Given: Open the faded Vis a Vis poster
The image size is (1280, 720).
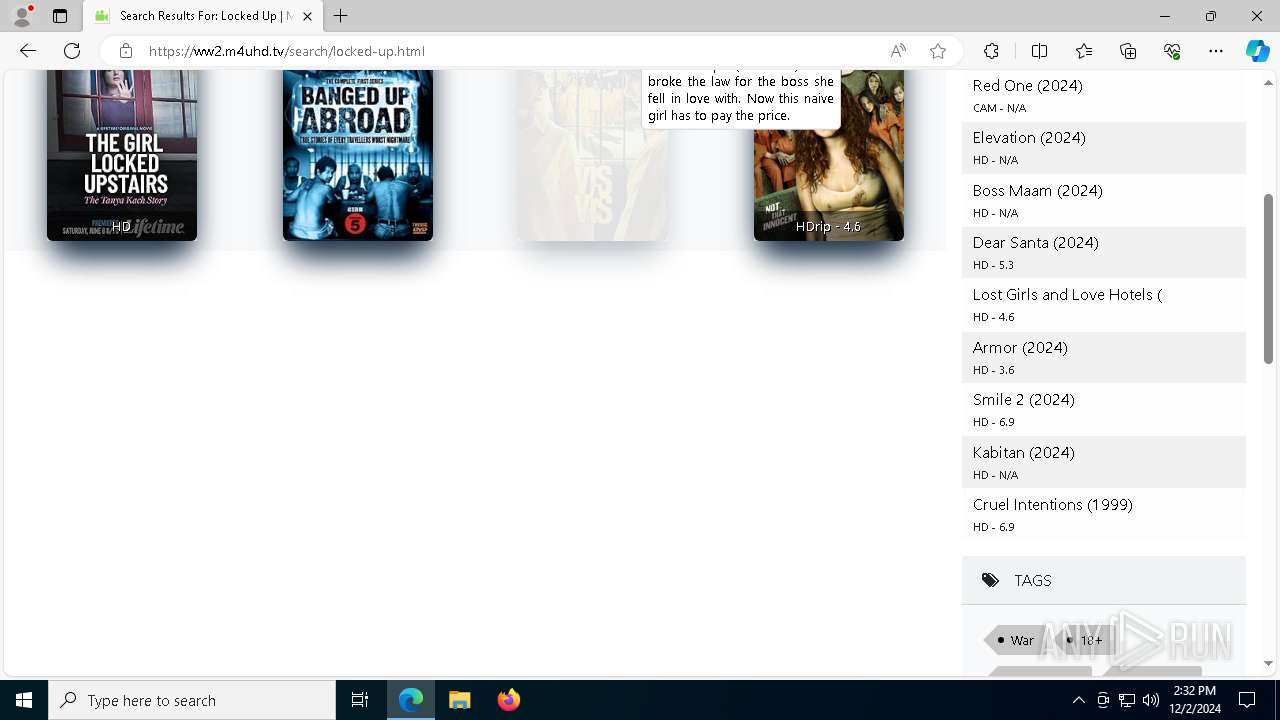Looking at the screenshot, I should click(593, 155).
